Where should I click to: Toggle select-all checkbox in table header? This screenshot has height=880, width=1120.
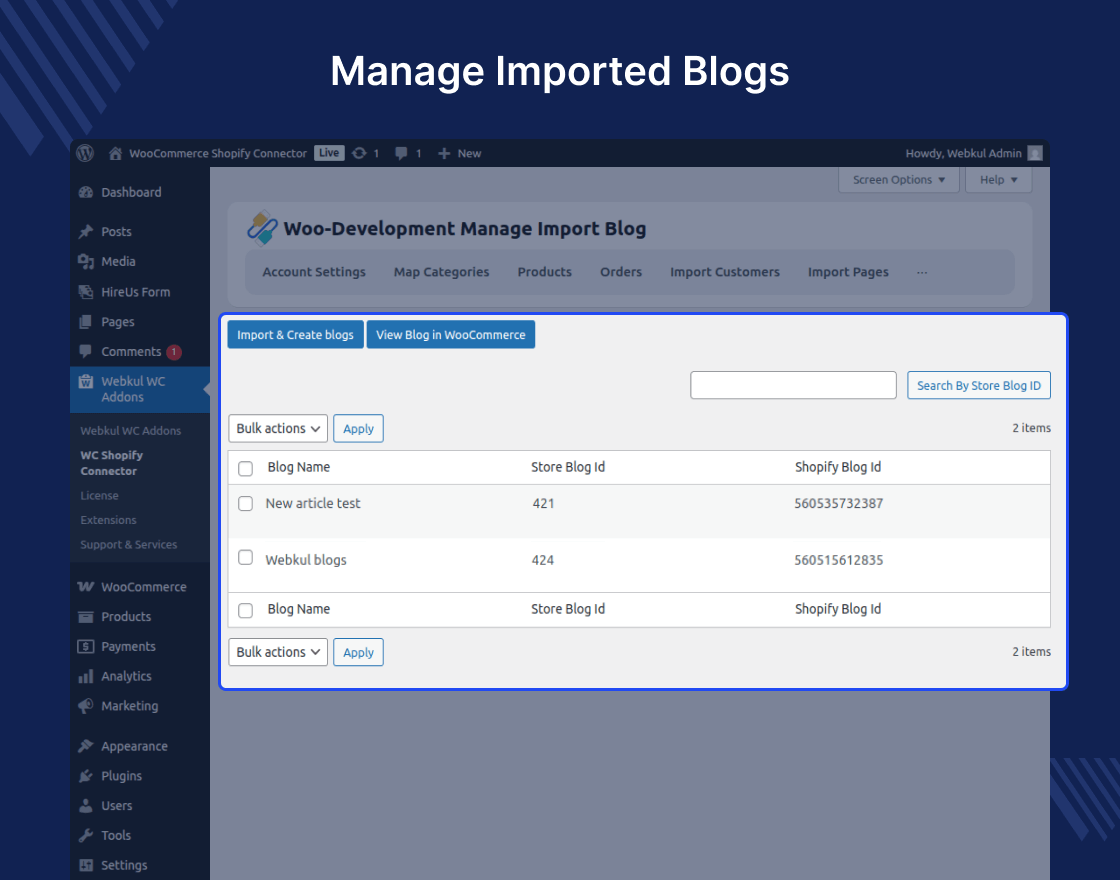coord(245,469)
